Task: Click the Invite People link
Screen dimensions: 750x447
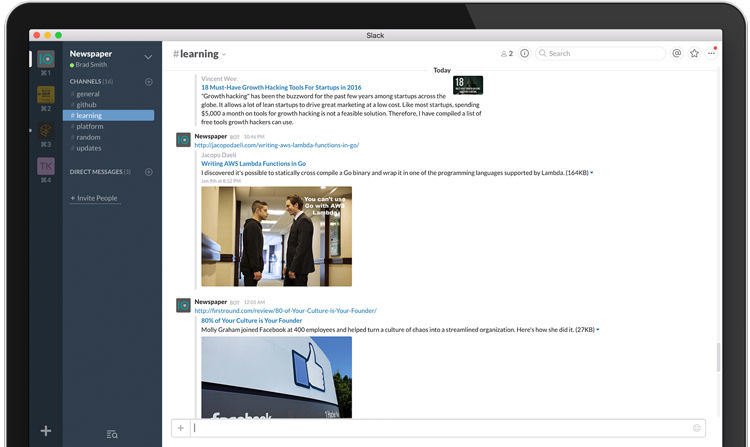Action: click(x=94, y=198)
